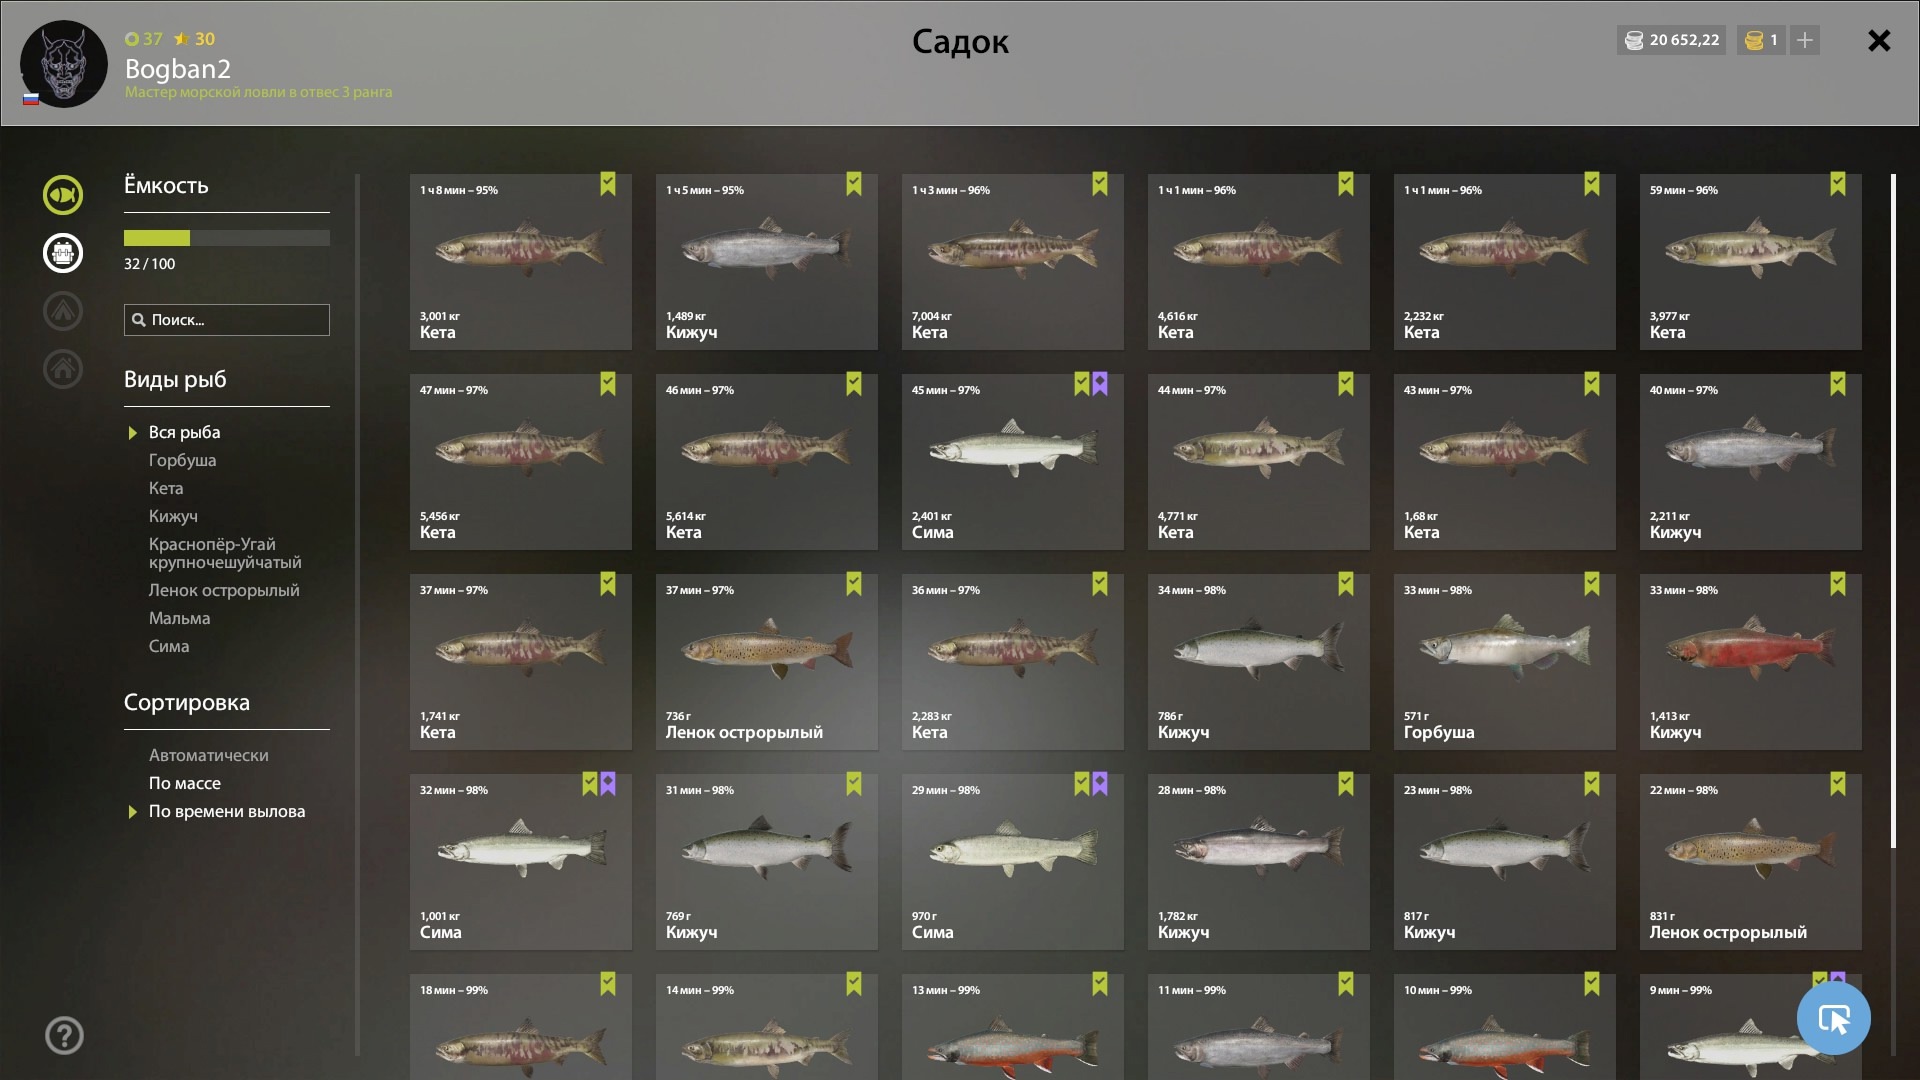Toggle green bookmark on 7,004 кг Кета
Image resolution: width=1920 pixels, height=1080 pixels.
(x=1100, y=184)
